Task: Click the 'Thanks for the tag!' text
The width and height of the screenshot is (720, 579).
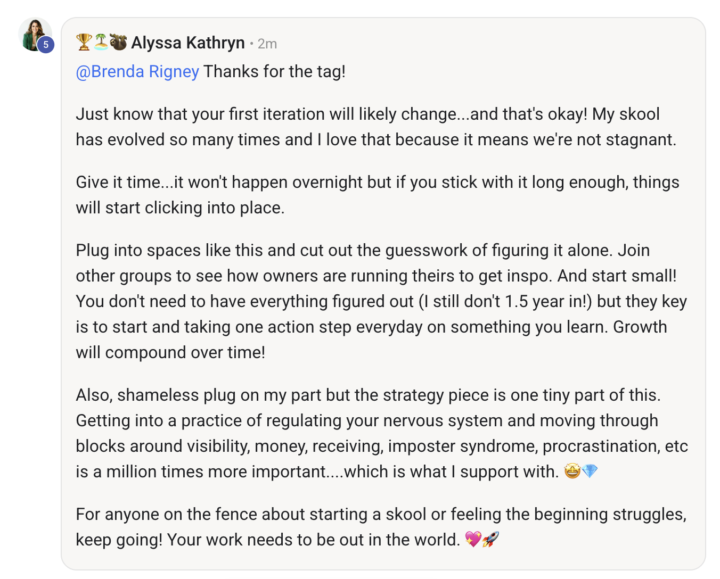Action: tap(274, 72)
